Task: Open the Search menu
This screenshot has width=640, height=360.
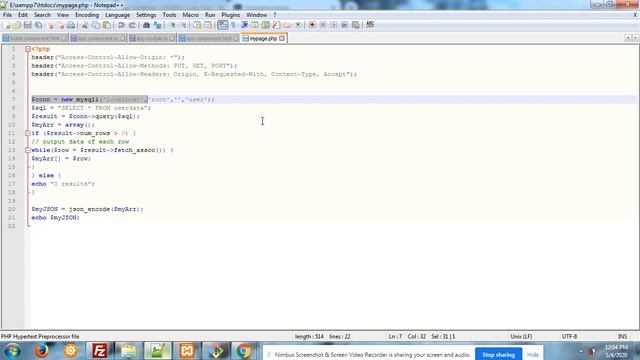Action: (x=42, y=15)
